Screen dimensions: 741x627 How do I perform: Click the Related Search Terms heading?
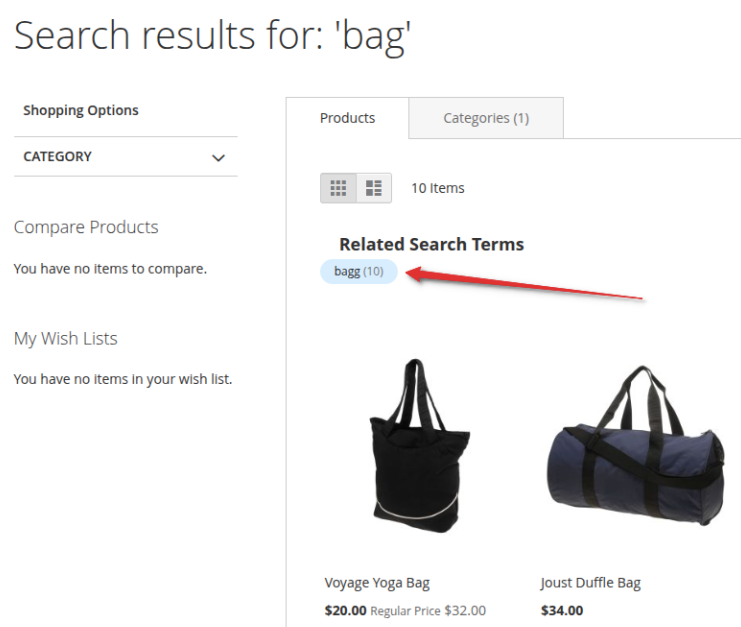431,244
